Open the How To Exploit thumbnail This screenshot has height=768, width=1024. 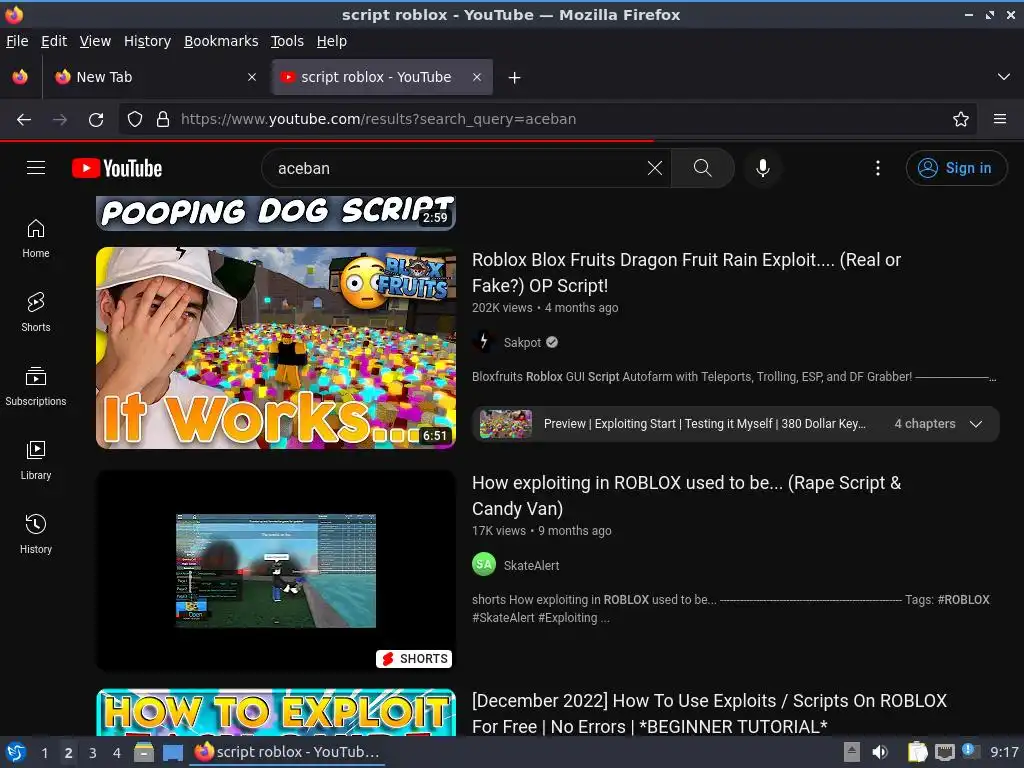[x=276, y=712]
